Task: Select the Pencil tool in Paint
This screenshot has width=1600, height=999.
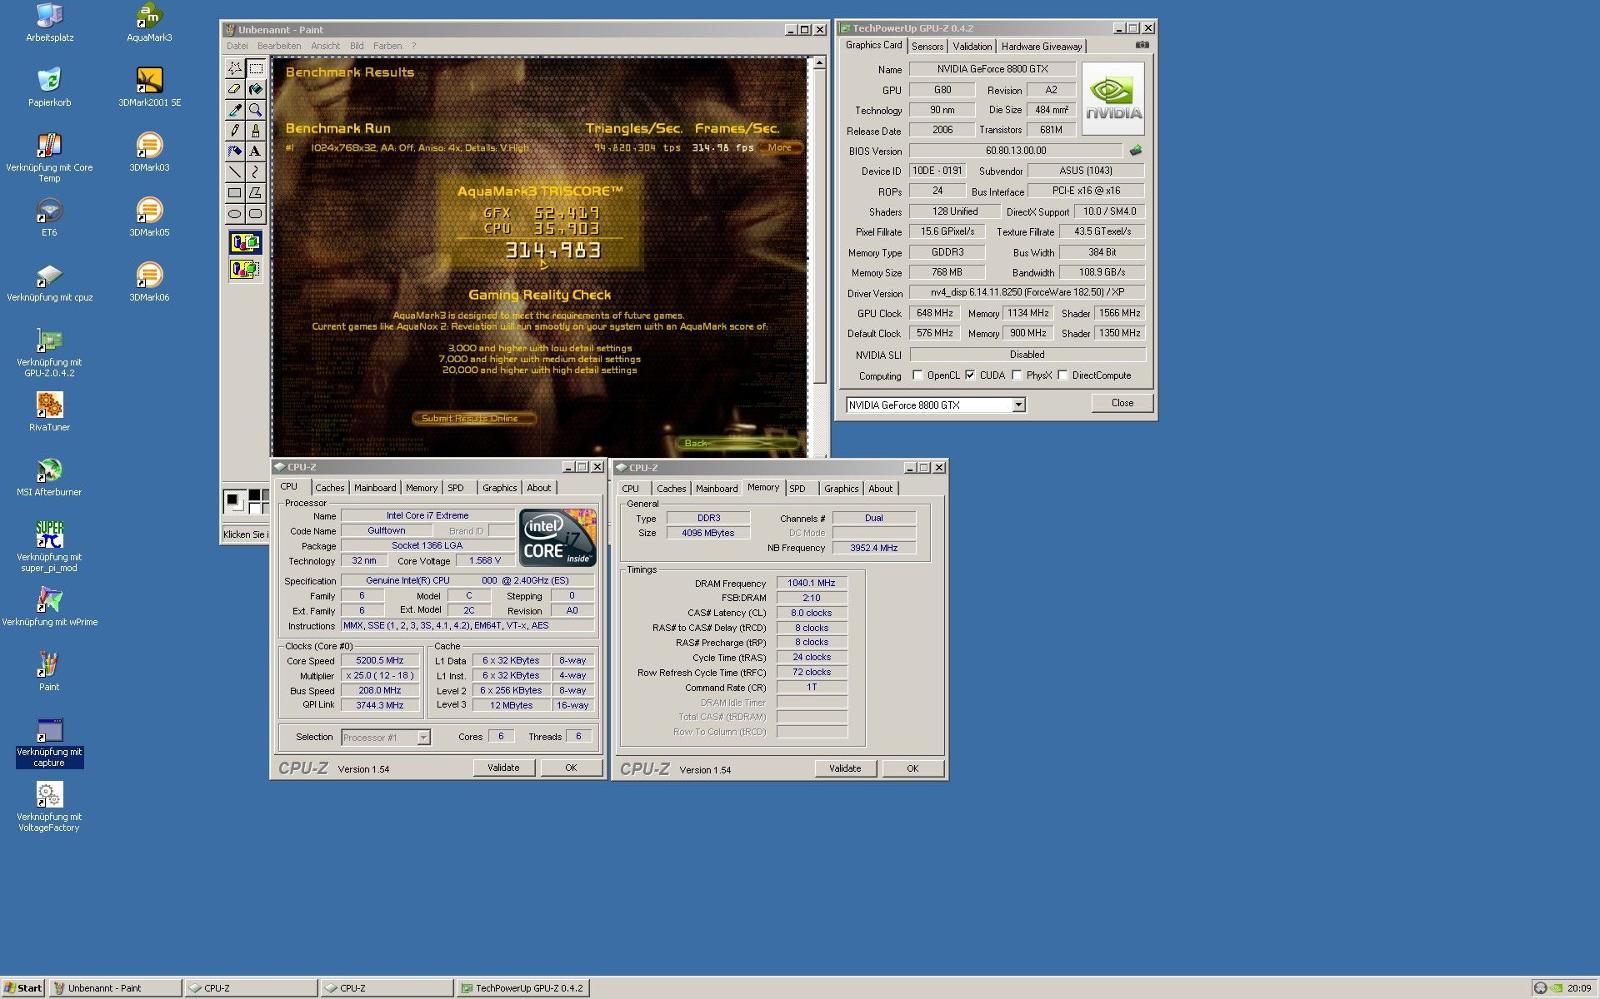Action: point(234,130)
